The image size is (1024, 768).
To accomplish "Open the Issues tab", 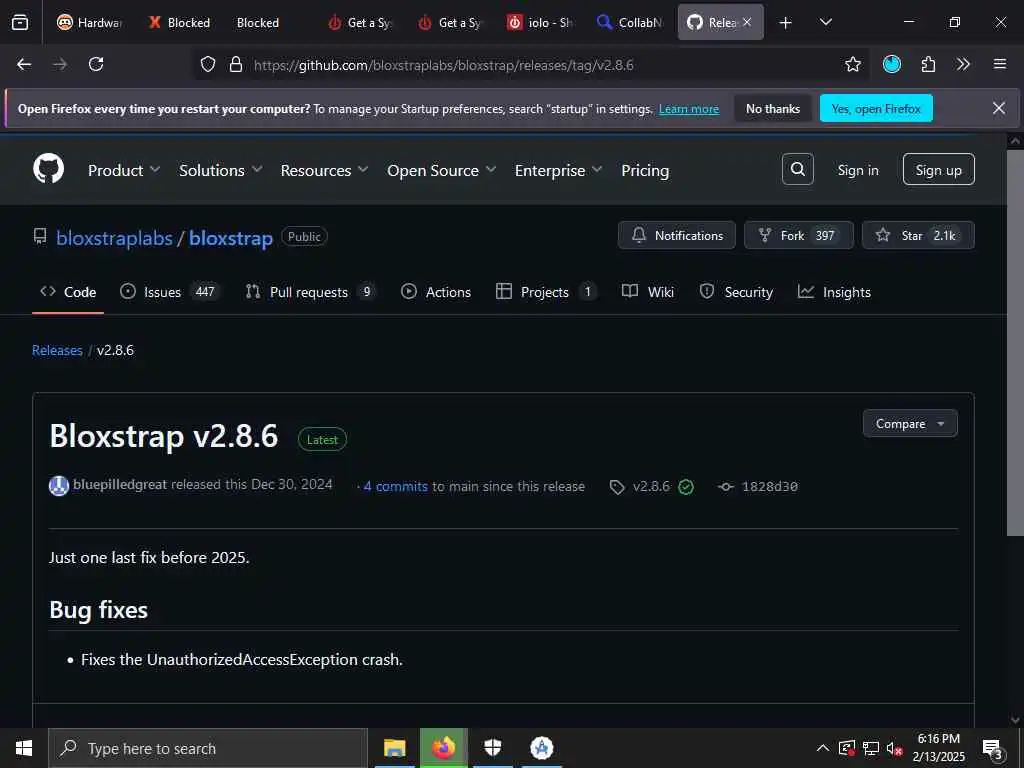I will click(170, 292).
